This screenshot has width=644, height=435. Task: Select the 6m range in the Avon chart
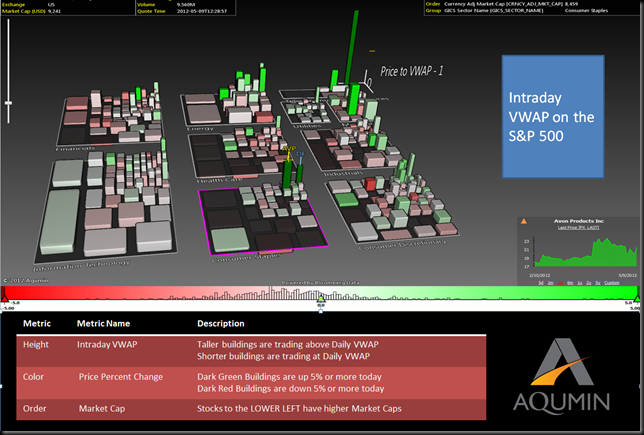tap(570, 283)
